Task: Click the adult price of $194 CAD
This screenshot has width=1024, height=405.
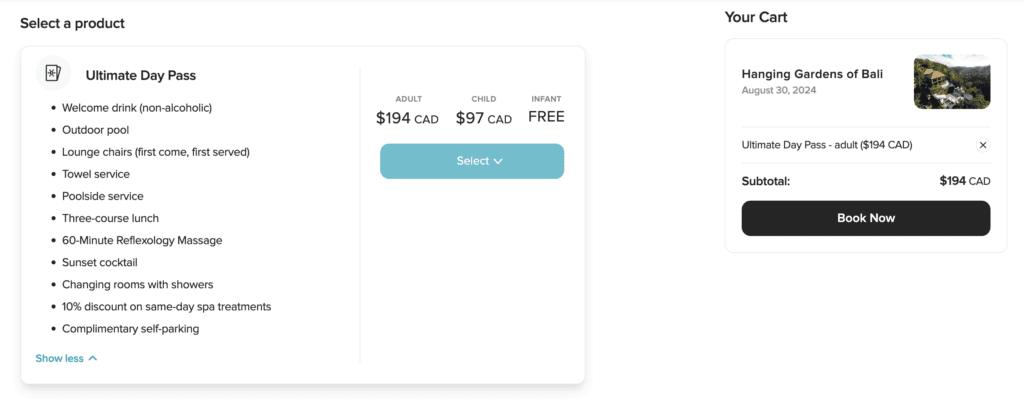Action: tap(408, 118)
